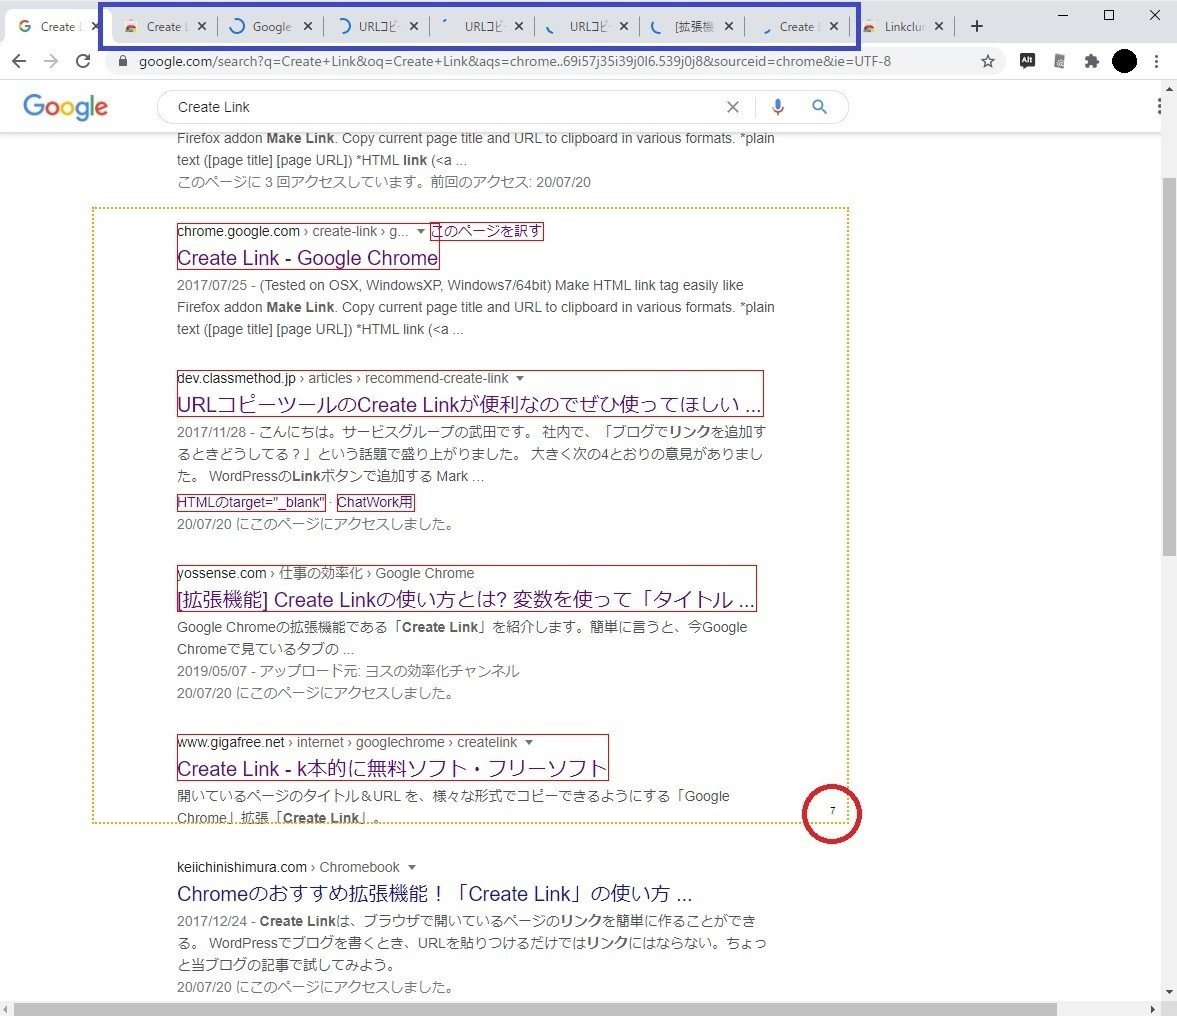The height and width of the screenshot is (1016, 1177).
Task: Click the horizontal scrollbar left arrow
Action: click(7, 1009)
